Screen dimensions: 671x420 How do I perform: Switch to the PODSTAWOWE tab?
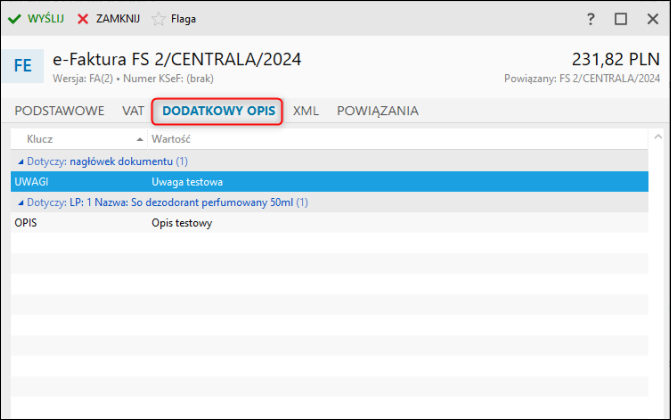pyautogui.click(x=59, y=111)
